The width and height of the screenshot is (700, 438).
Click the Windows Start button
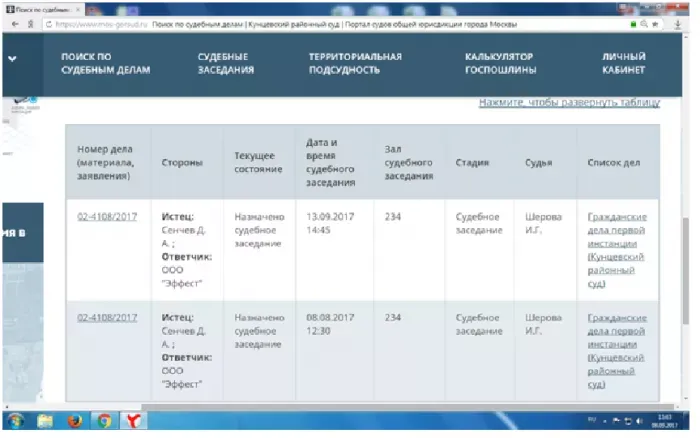click(x=16, y=422)
